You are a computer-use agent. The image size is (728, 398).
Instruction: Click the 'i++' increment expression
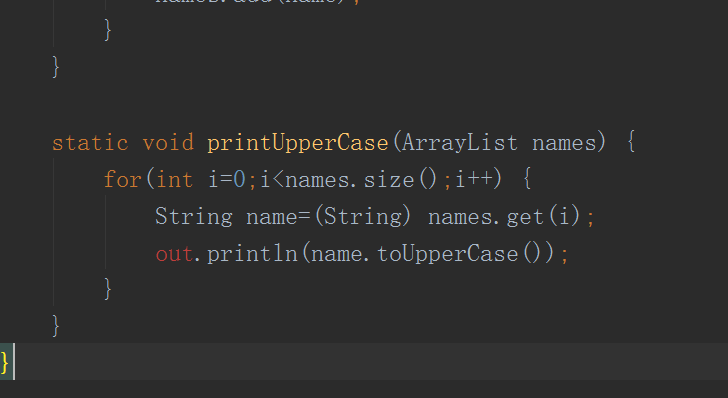[x=474, y=179]
